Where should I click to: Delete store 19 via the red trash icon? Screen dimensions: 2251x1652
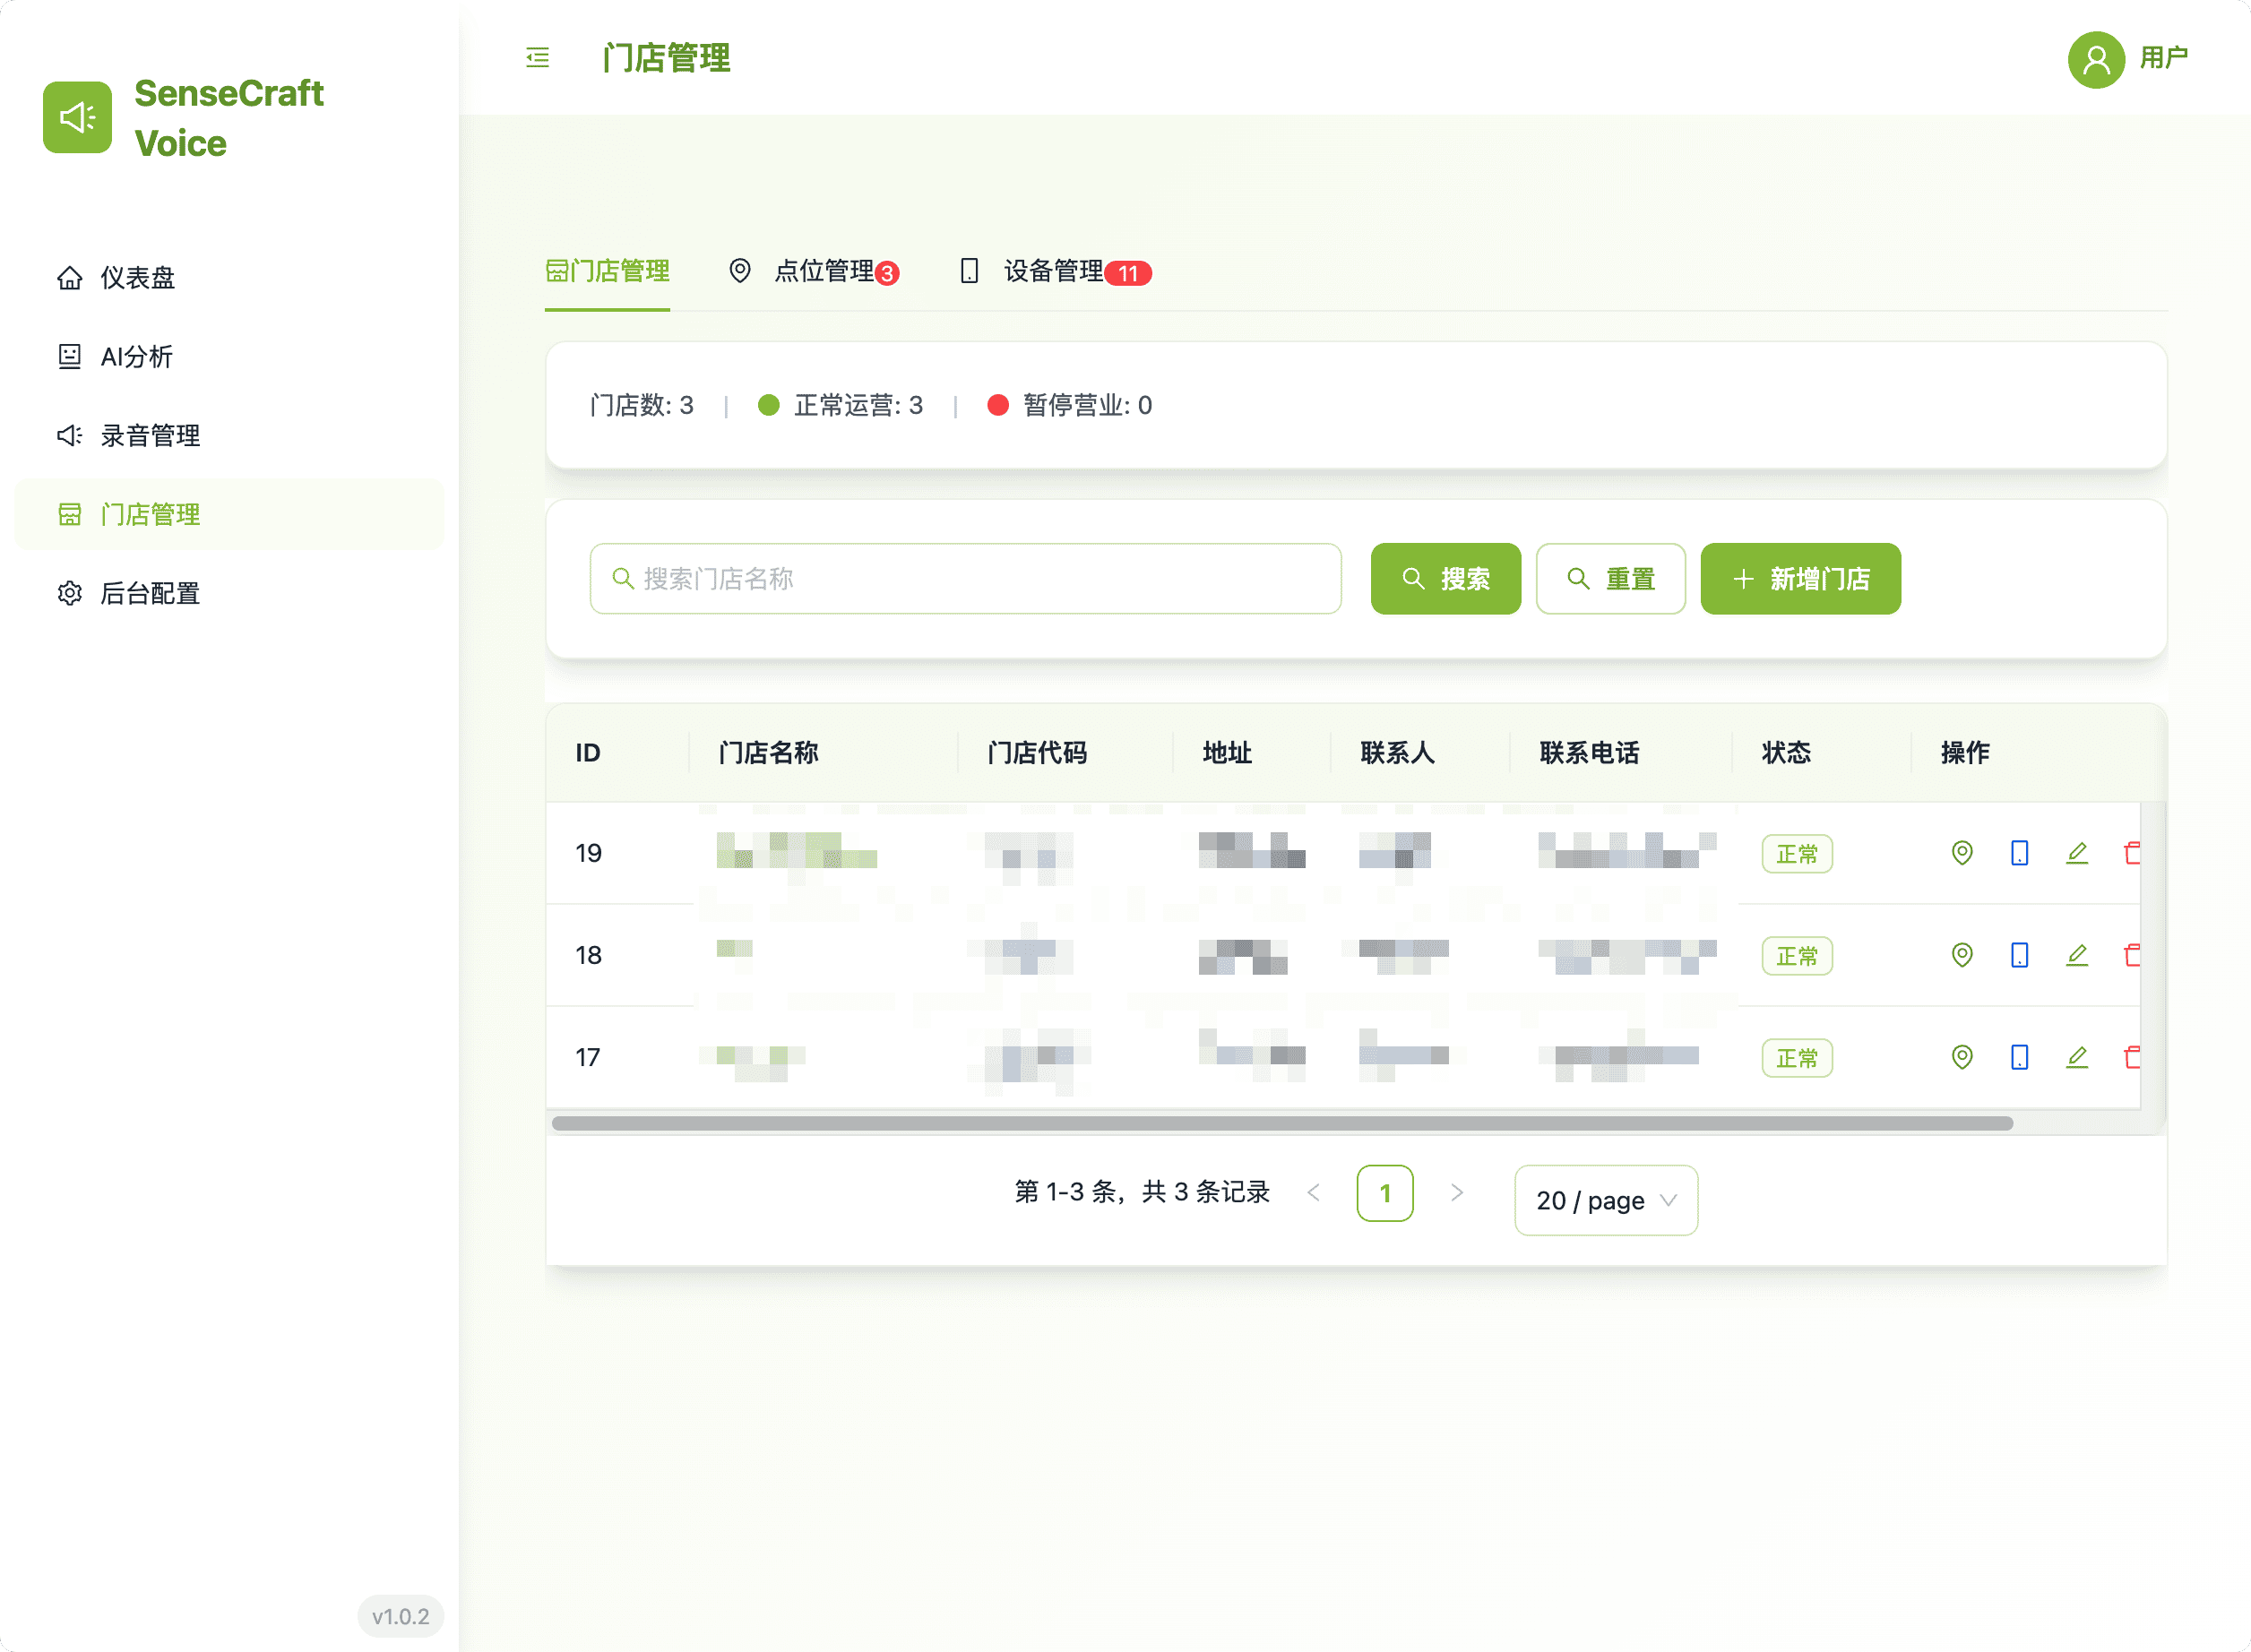[2132, 853]
